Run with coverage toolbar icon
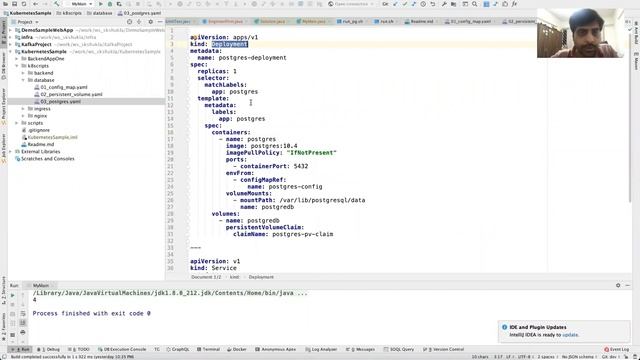This screenshot has width=640, height=360. (x=119, y=4)
